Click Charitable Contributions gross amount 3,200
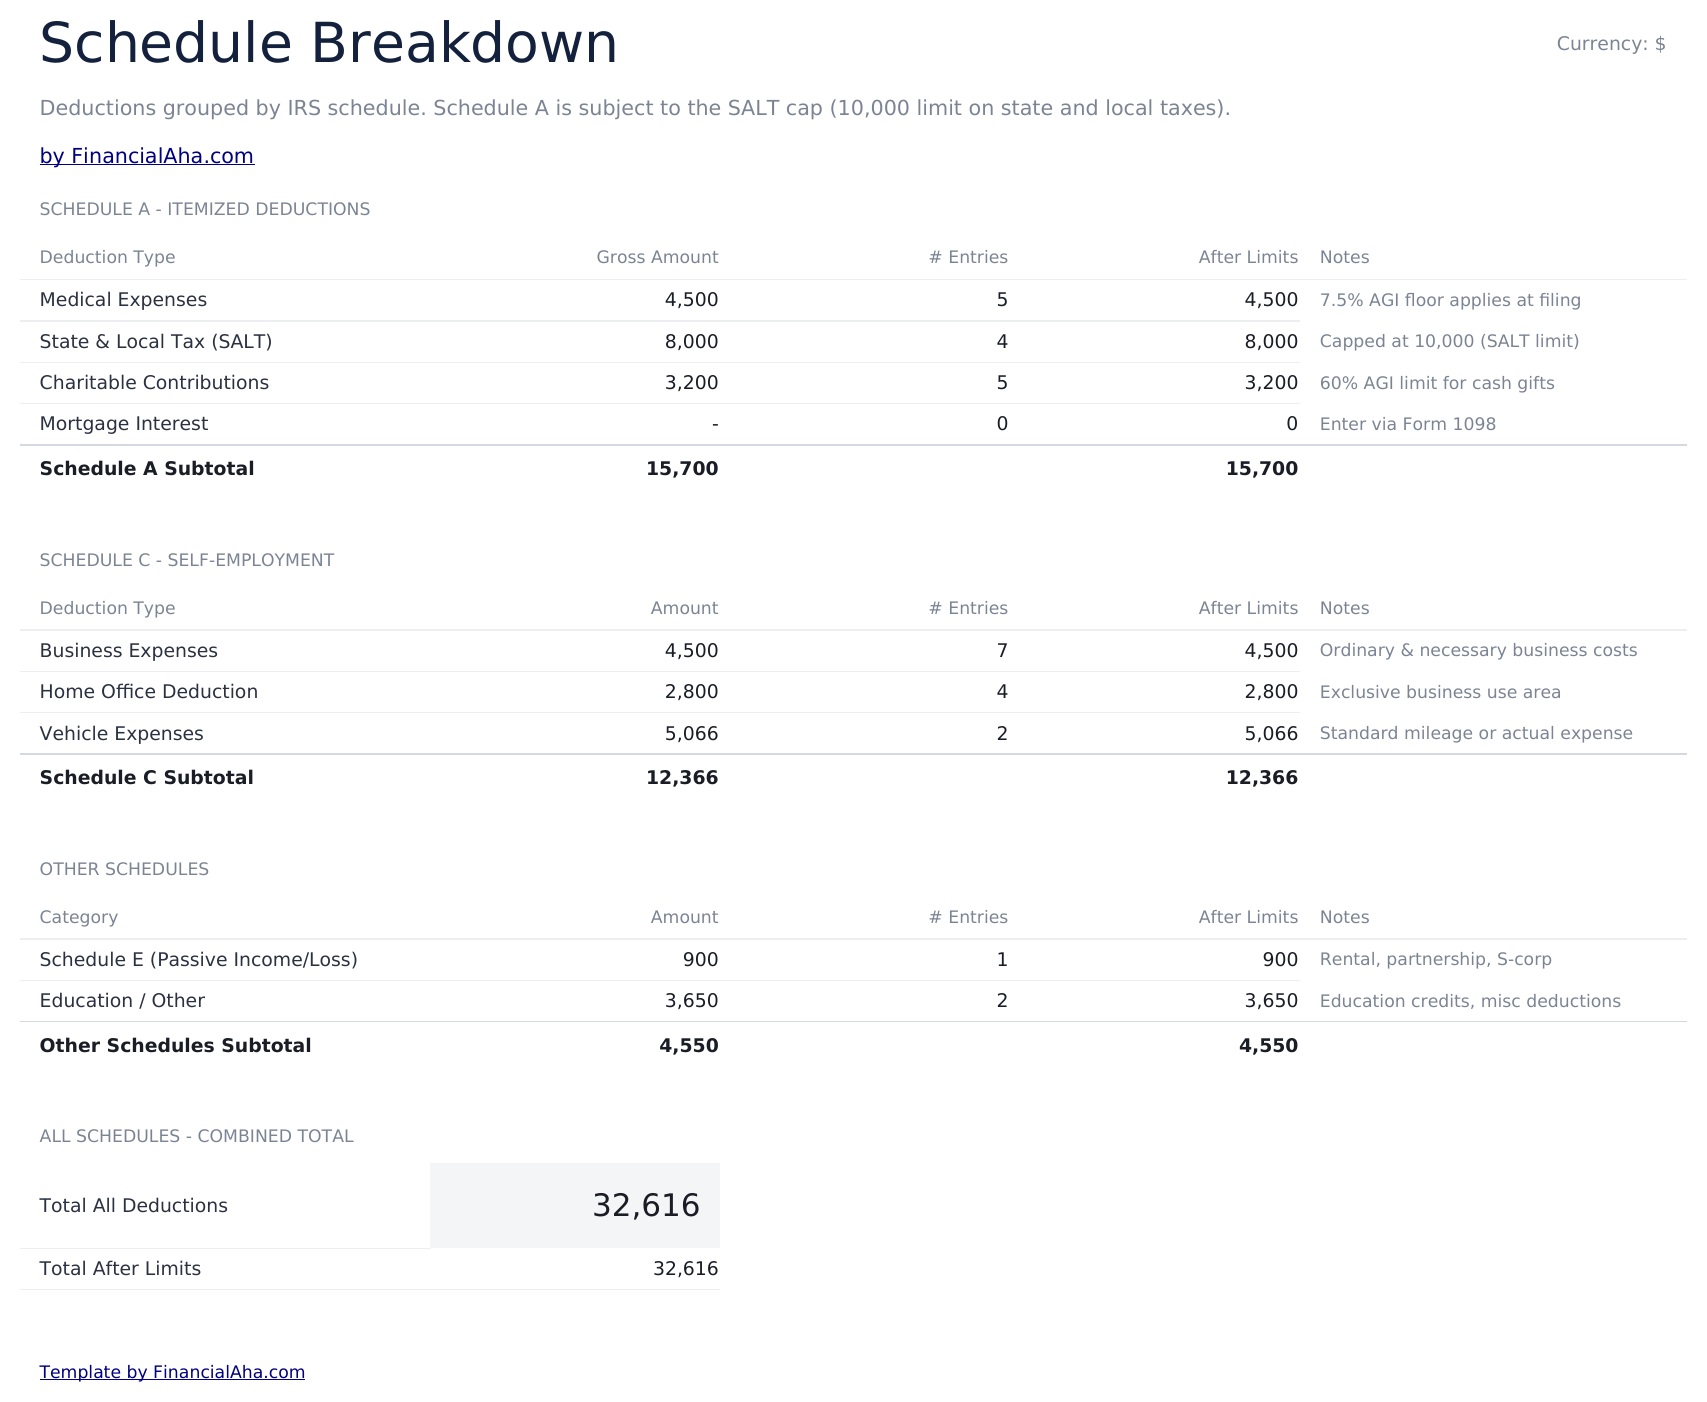Screen dimensions: 1707x1402 click(691, 383)
